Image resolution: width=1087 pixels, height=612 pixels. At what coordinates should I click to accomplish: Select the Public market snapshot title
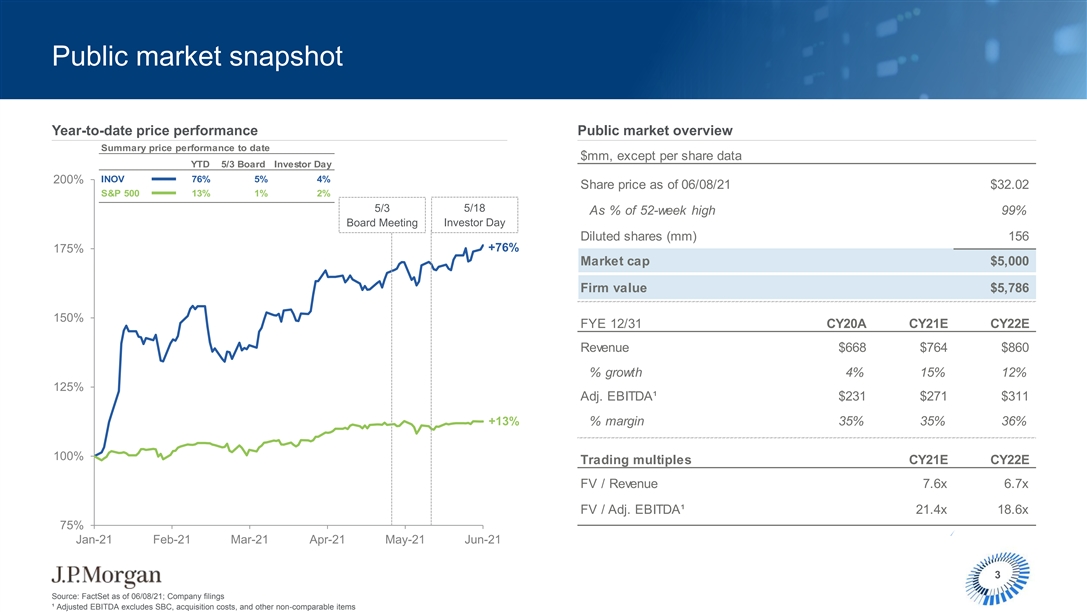(197, 57)
